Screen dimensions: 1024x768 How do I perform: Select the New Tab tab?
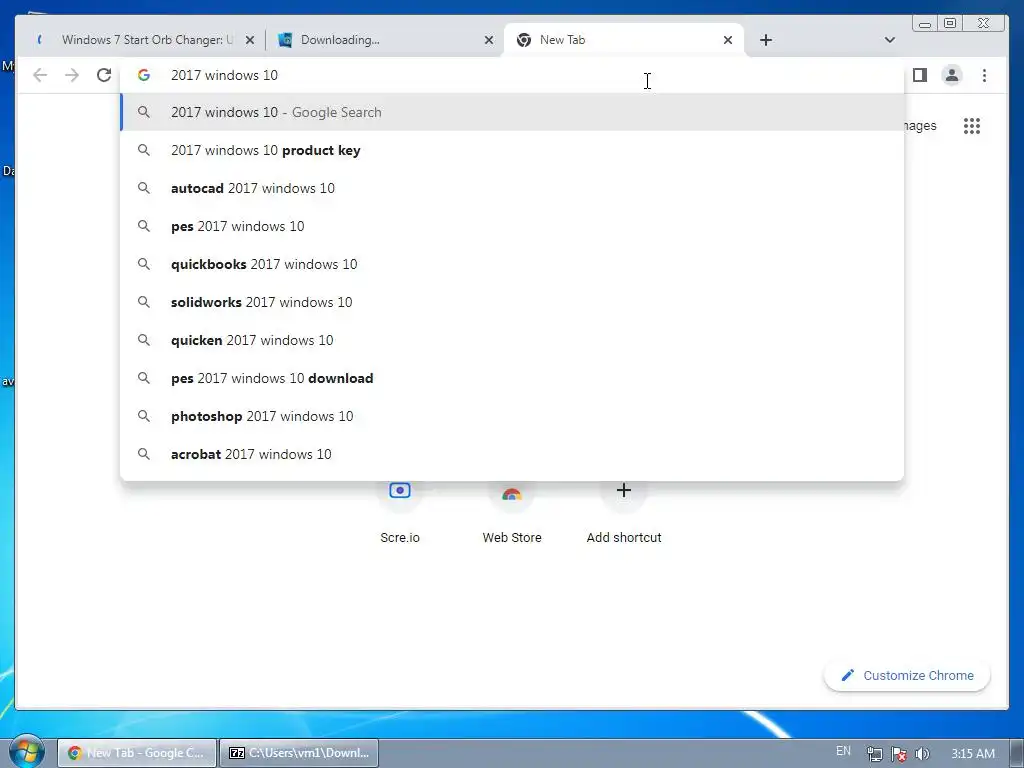pyautogui.click(x=623, y=40)
